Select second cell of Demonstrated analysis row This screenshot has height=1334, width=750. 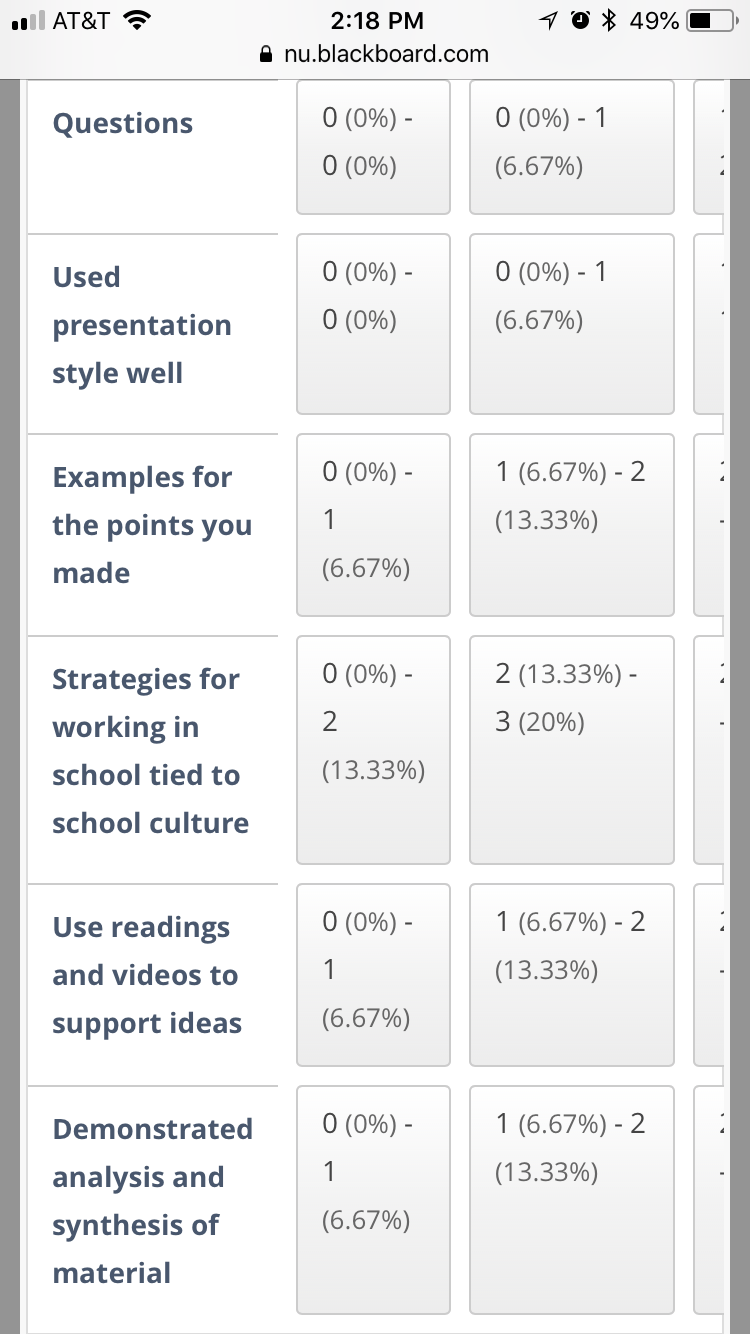(x=571, y=1200)
